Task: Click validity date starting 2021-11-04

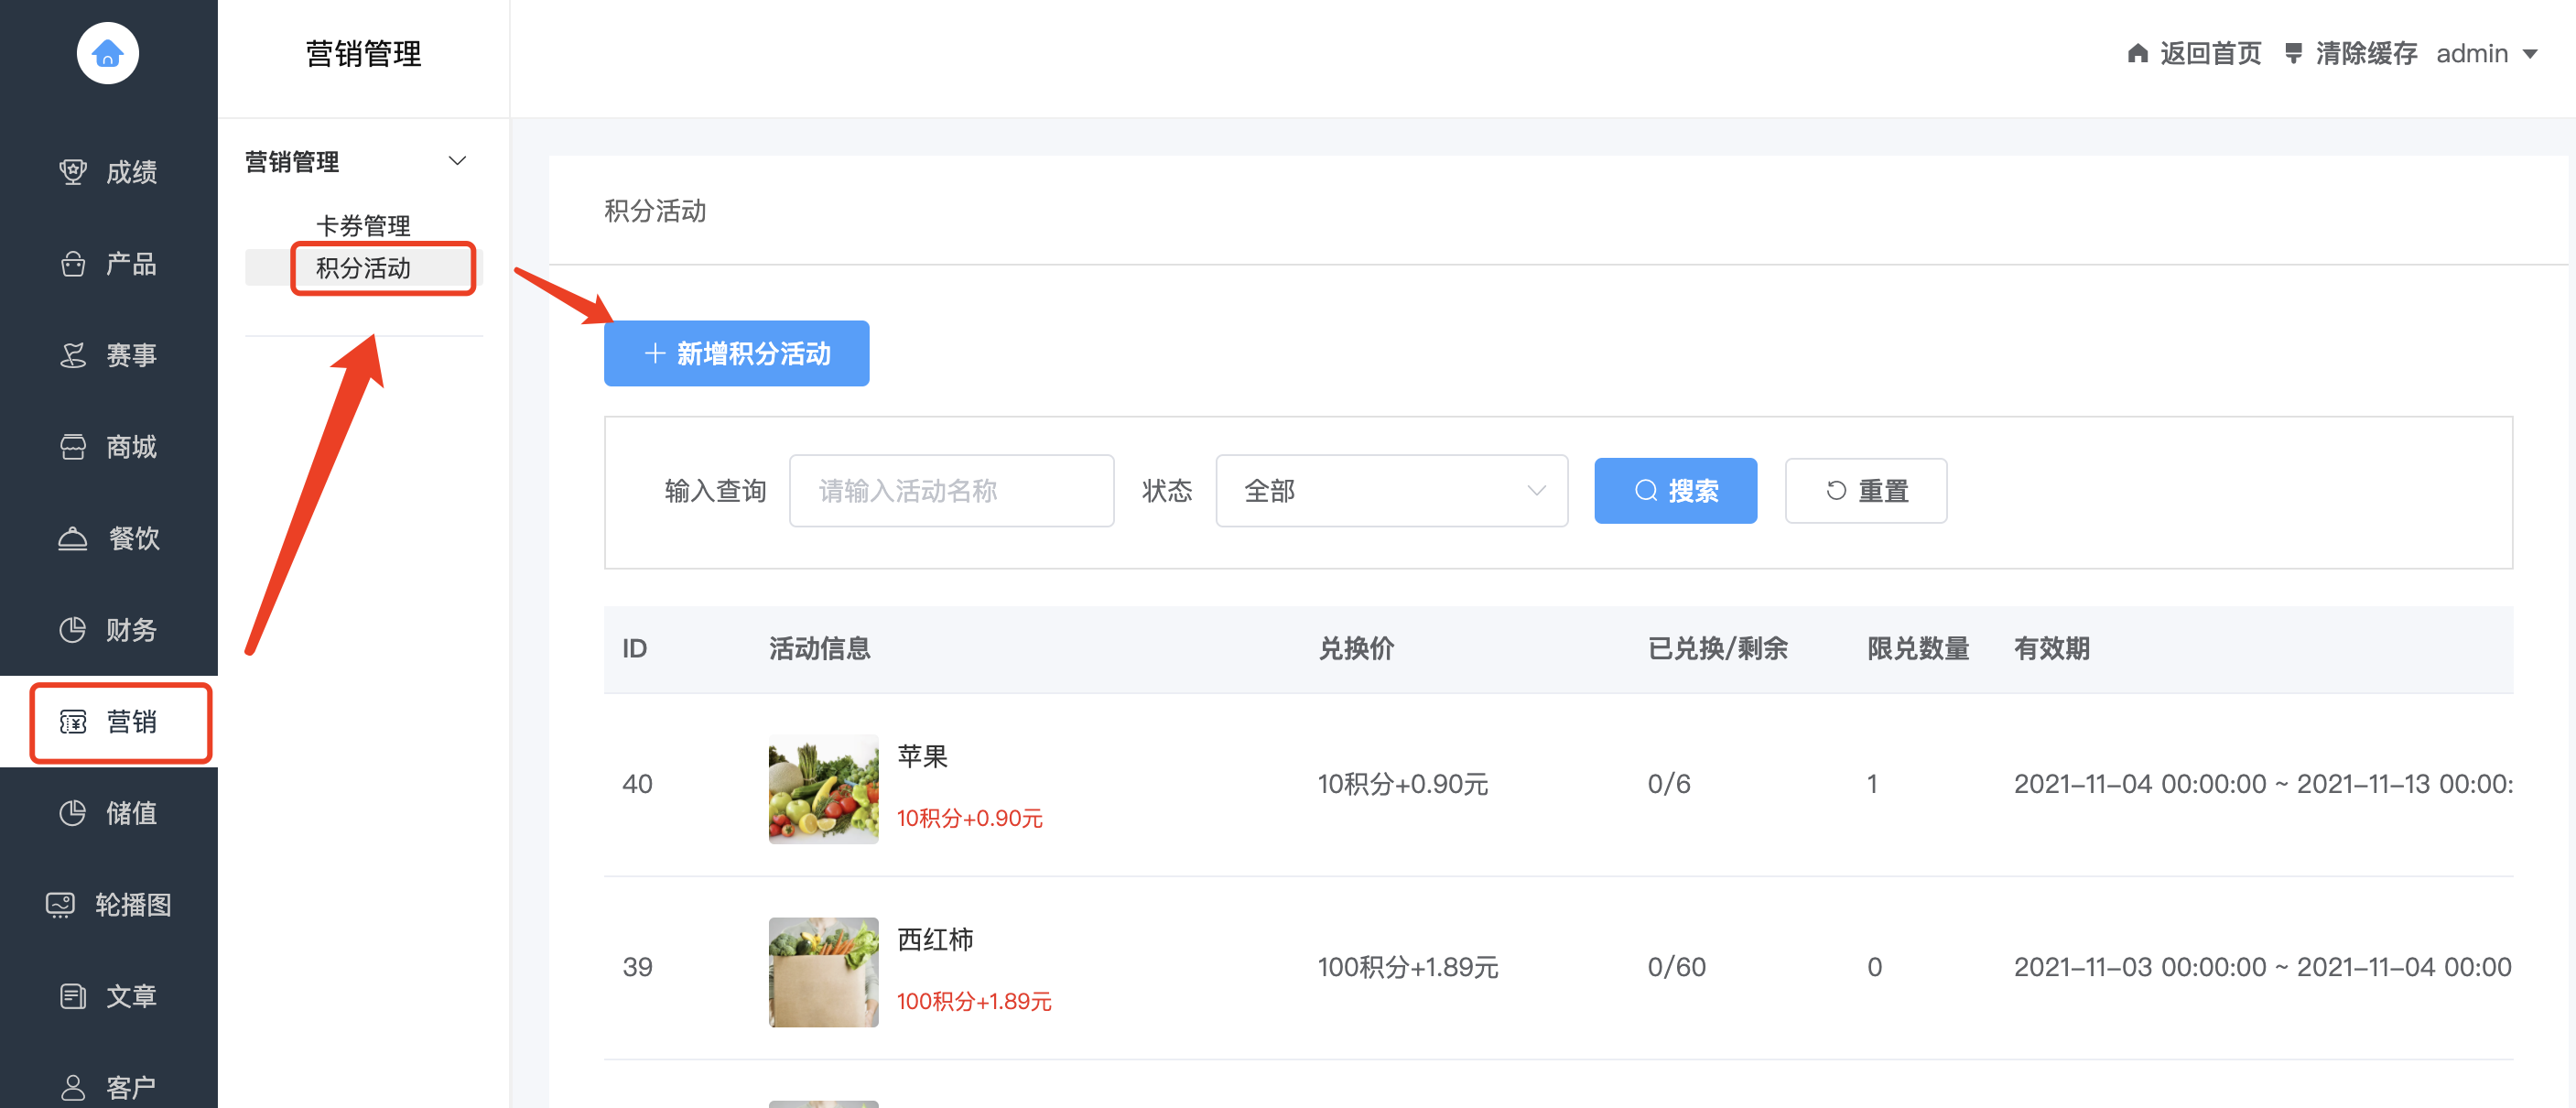Action: 2263,784
